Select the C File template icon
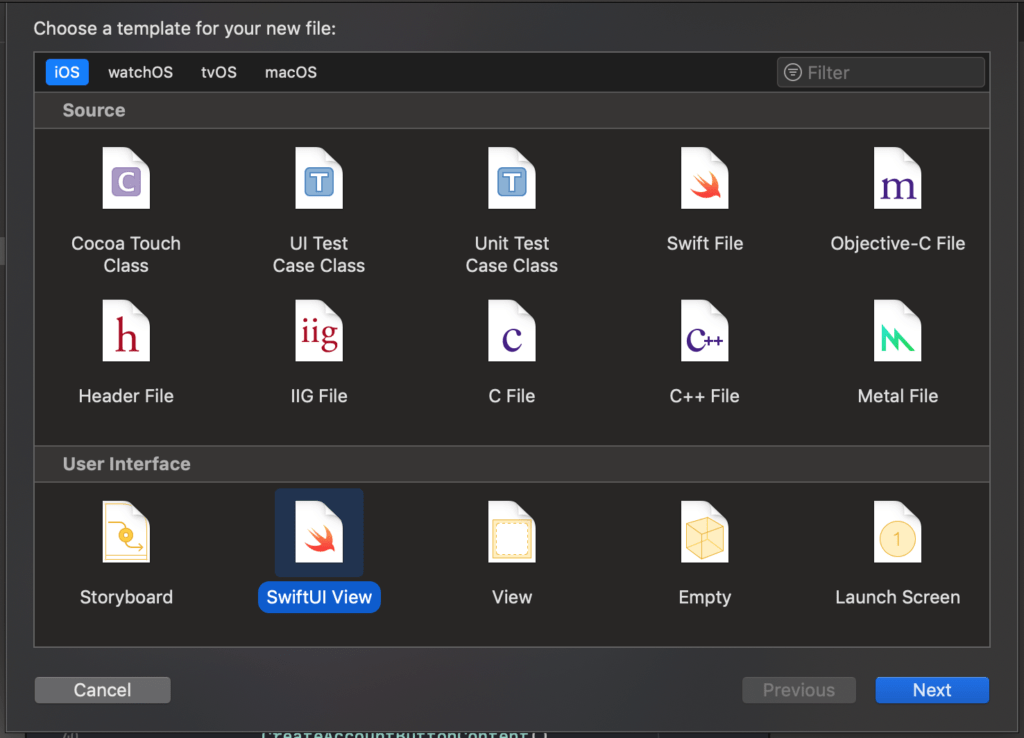 coord(512,330)
